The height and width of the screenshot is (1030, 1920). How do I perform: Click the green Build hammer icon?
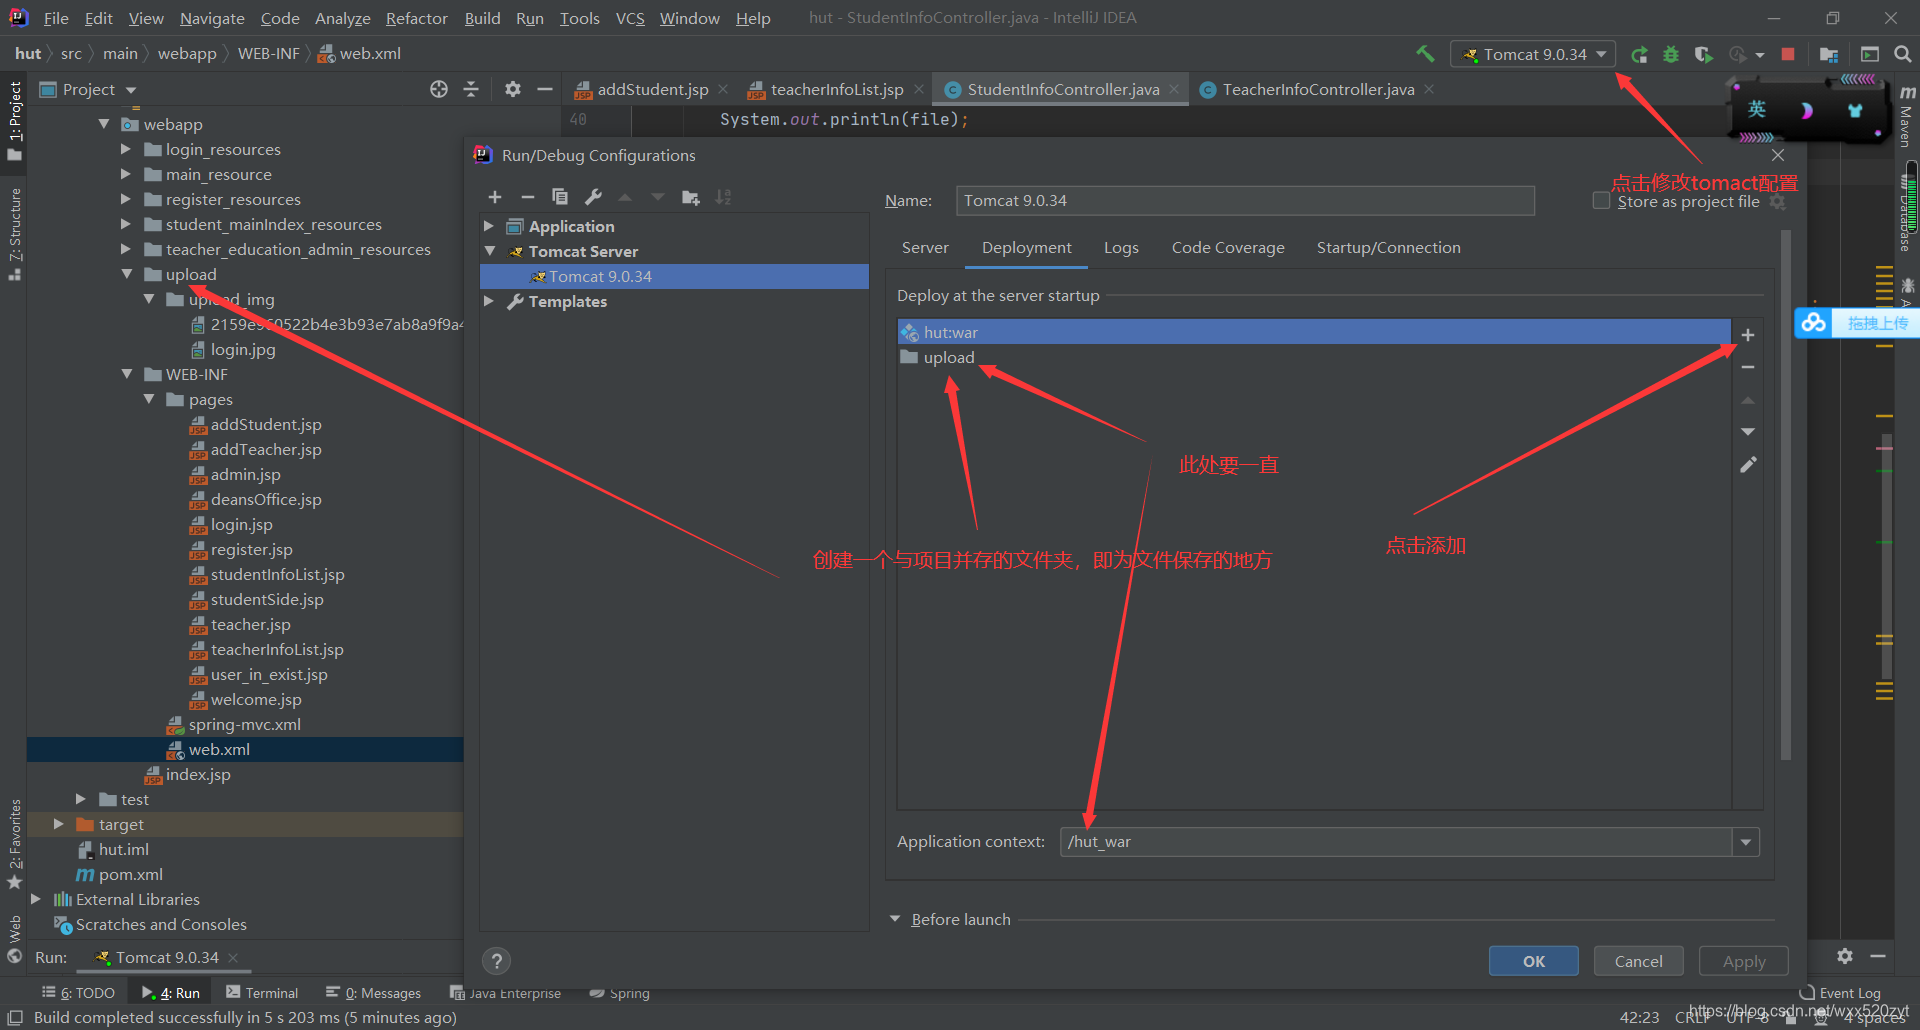coord(1425,54)
